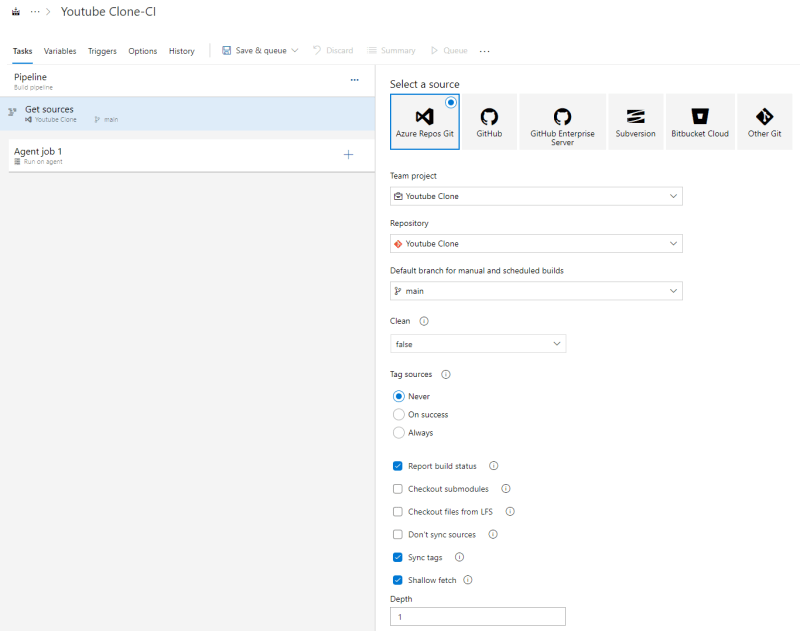Click the Save & queue label
This screenshot has height=631, width=800.
pos(261,51)
